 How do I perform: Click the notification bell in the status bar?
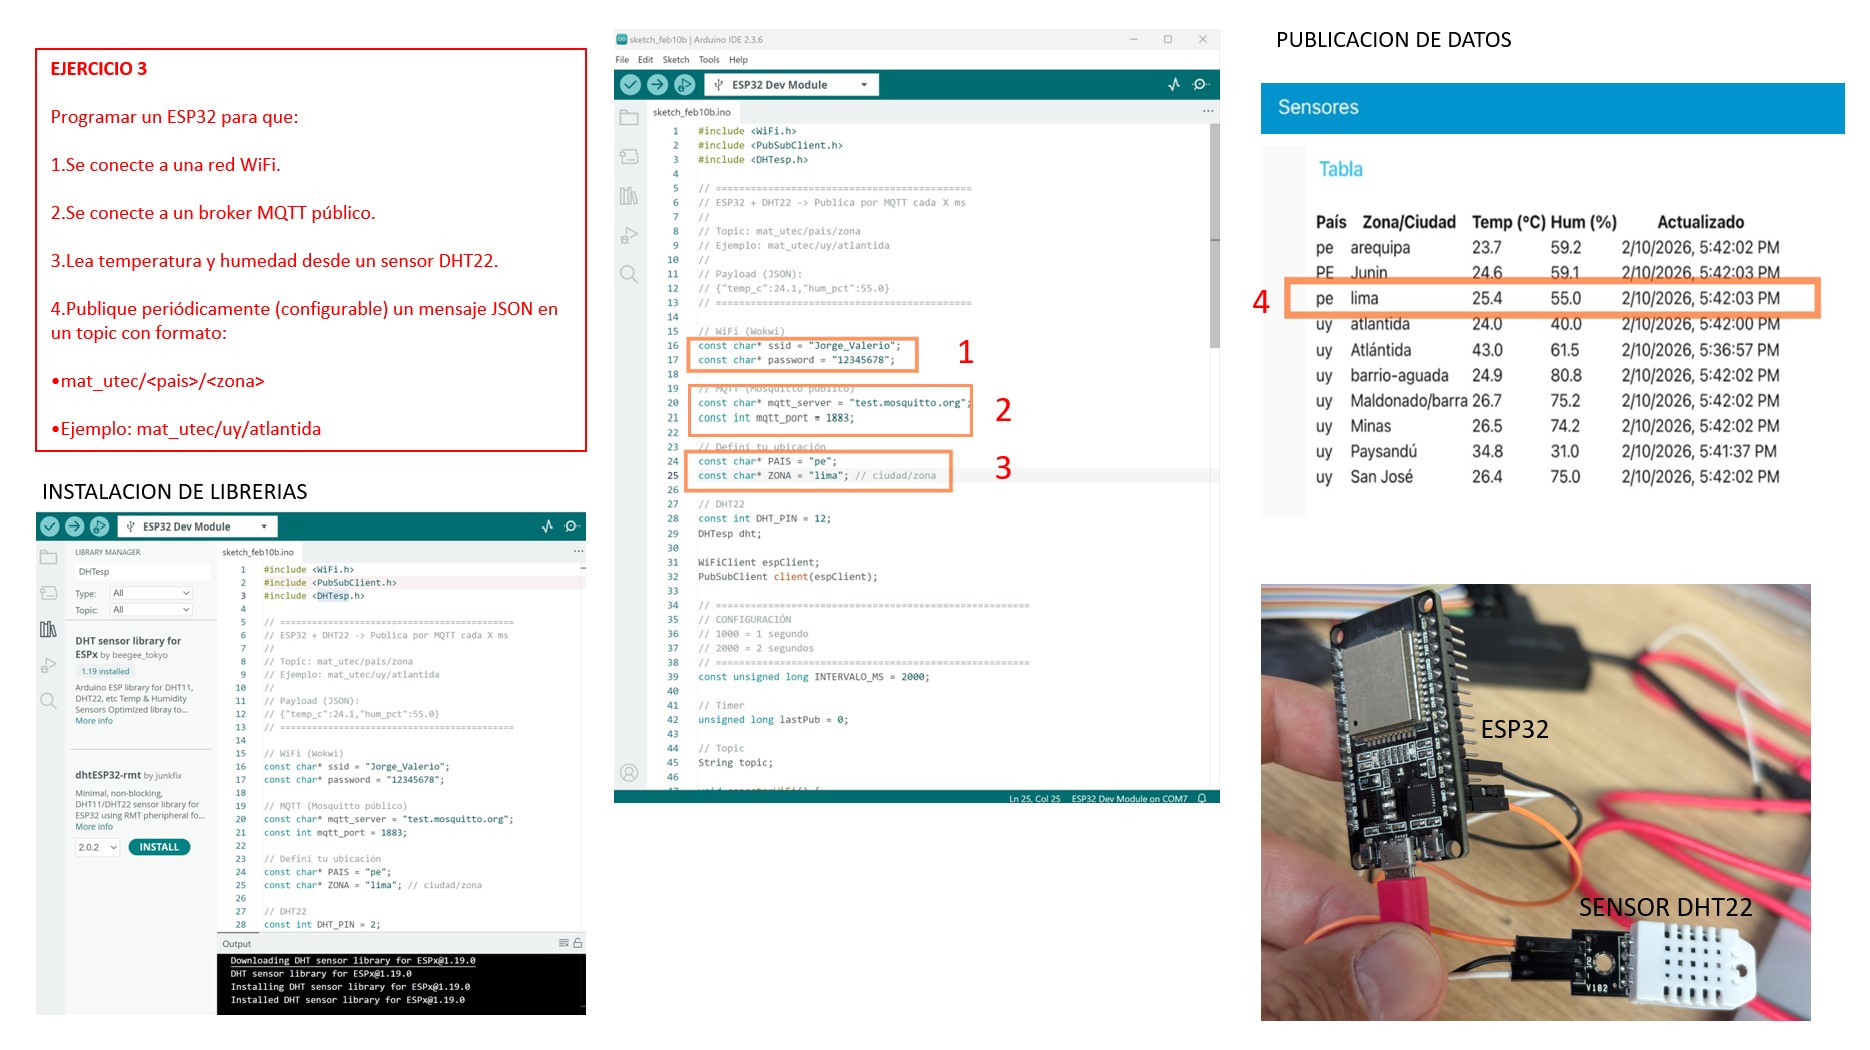tap(1202, 798)
